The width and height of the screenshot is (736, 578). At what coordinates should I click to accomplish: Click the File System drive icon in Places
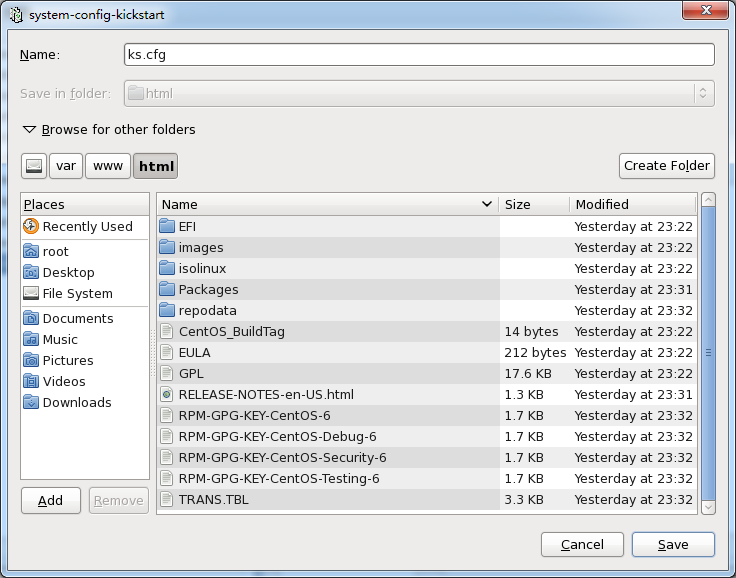[x=31, y=293]
